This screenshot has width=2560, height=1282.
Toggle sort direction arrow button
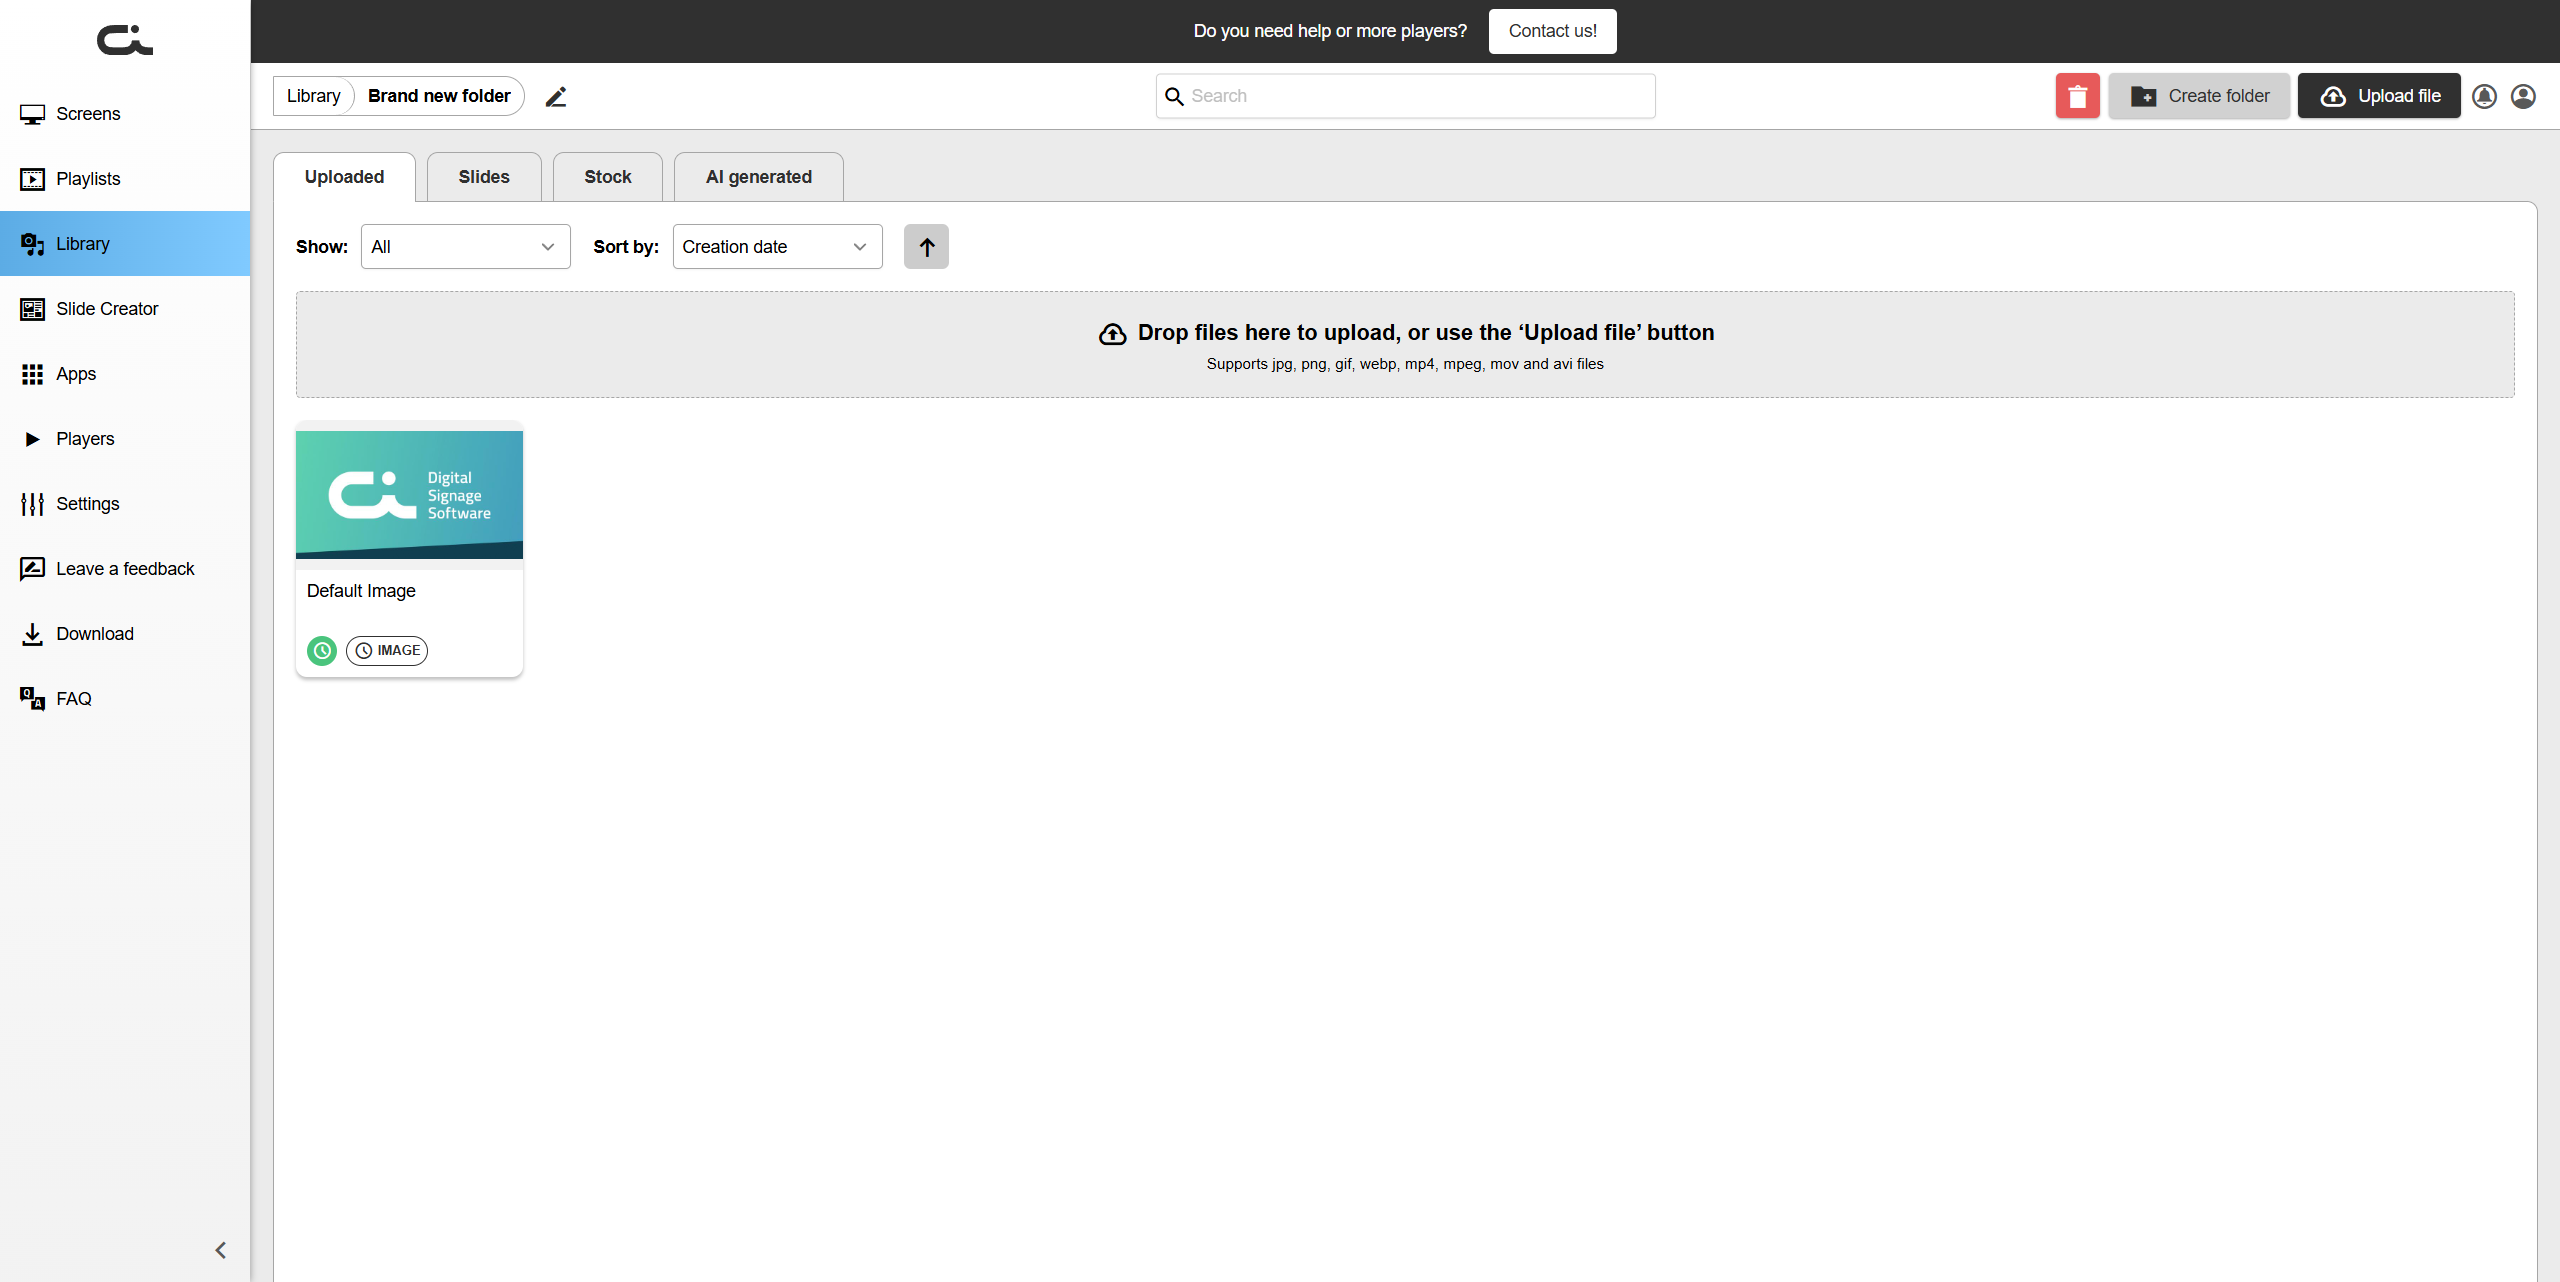(x=926, y=247)
